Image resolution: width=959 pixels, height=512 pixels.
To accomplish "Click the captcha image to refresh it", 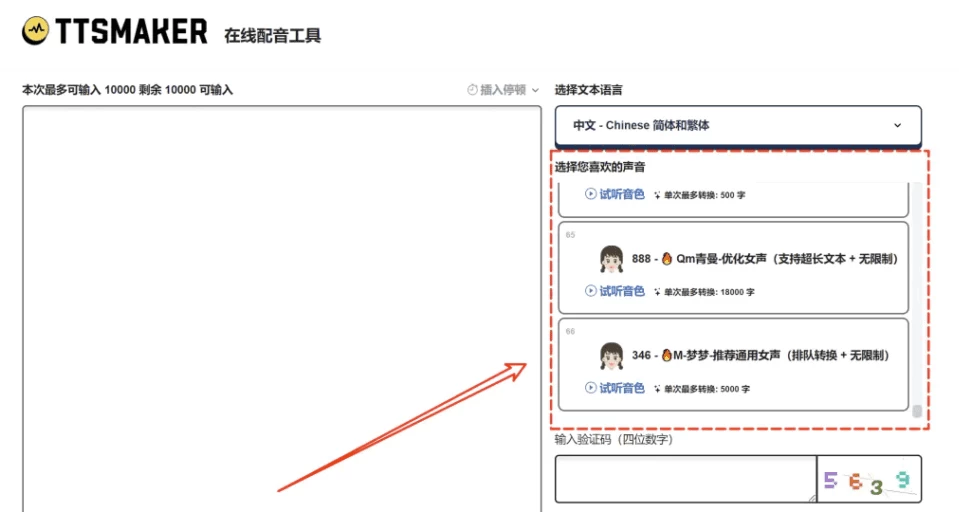I will click(x=868, y=480).
